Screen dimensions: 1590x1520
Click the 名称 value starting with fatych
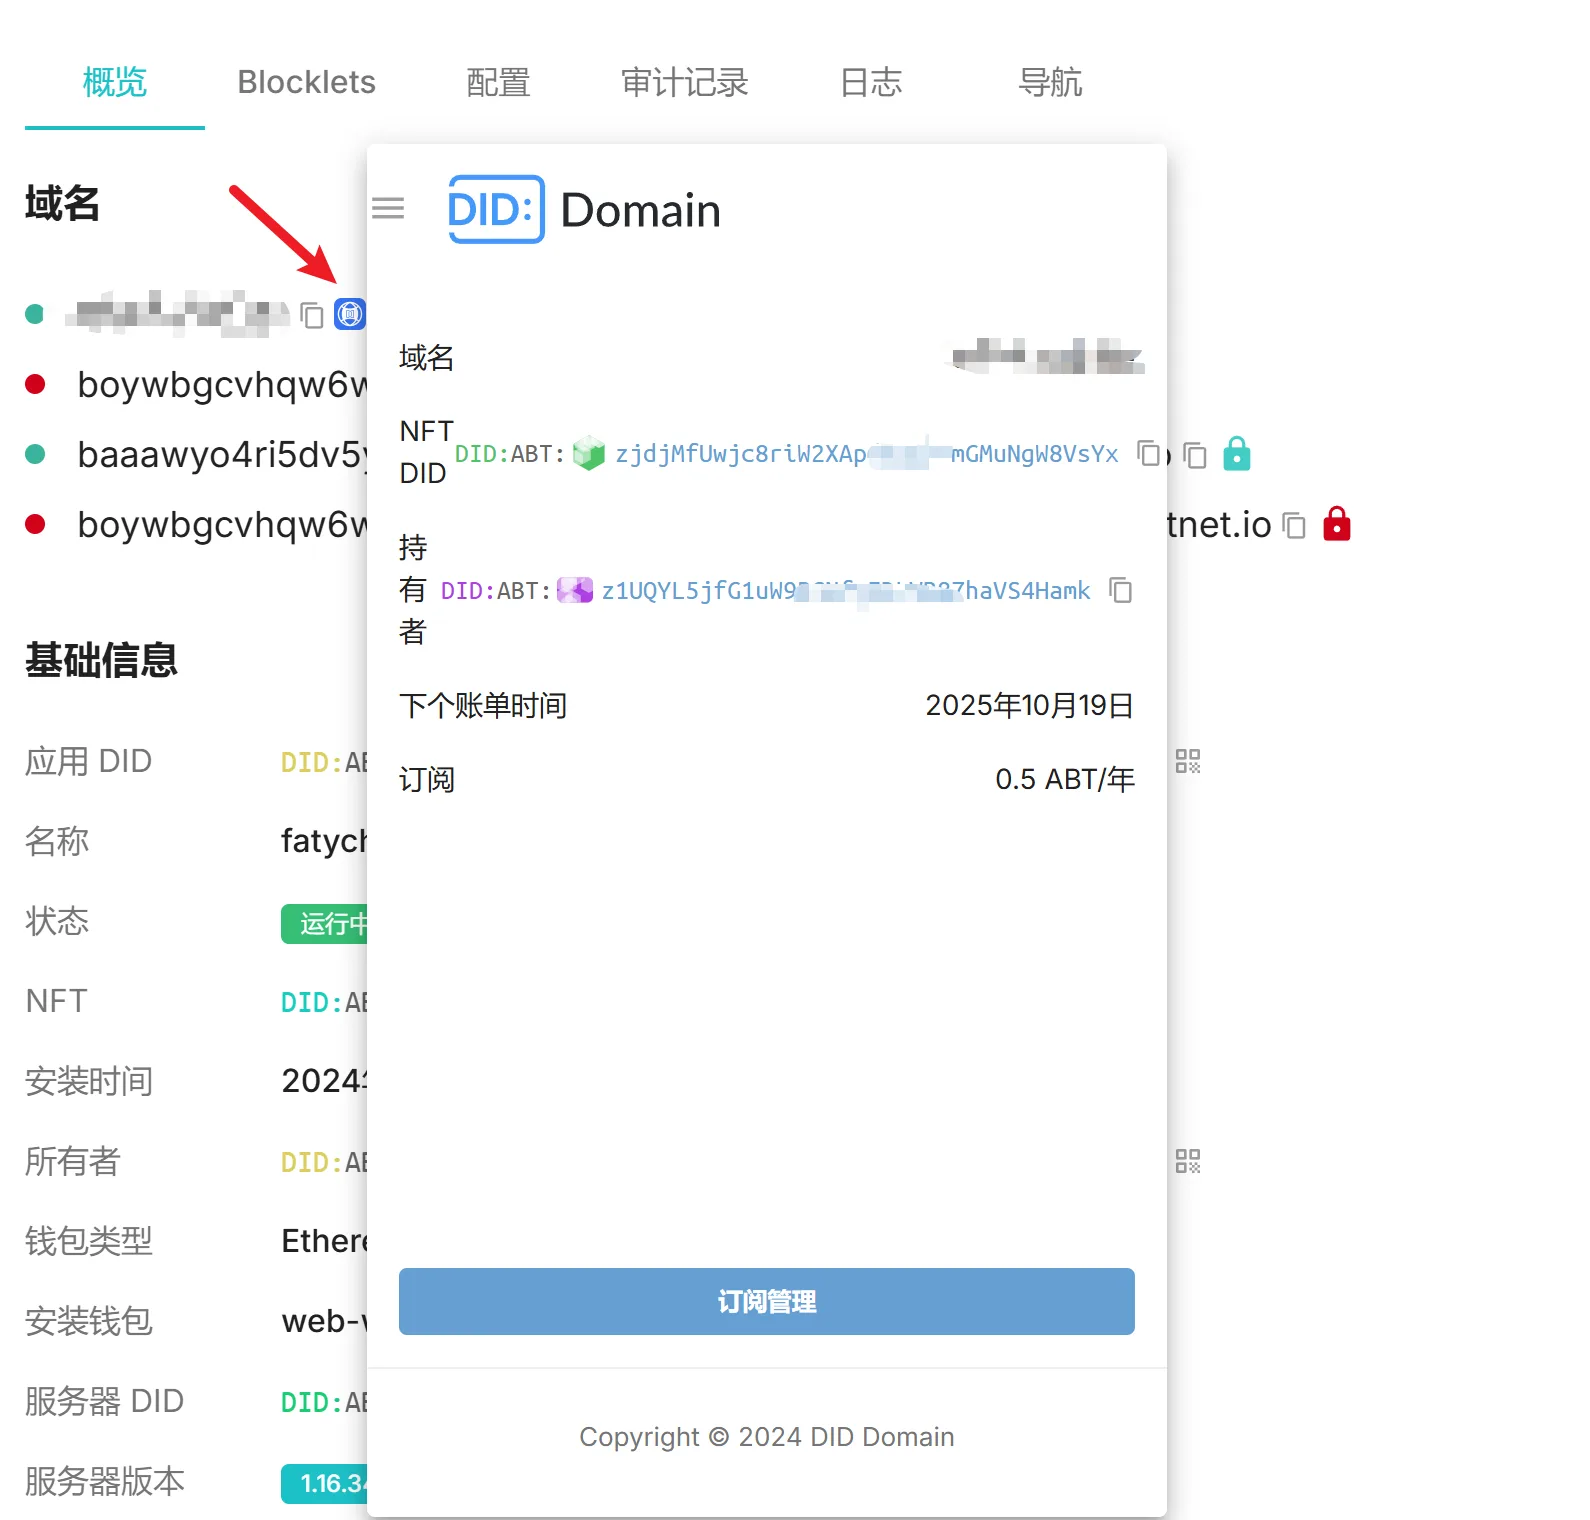click(x=324, y=841)
